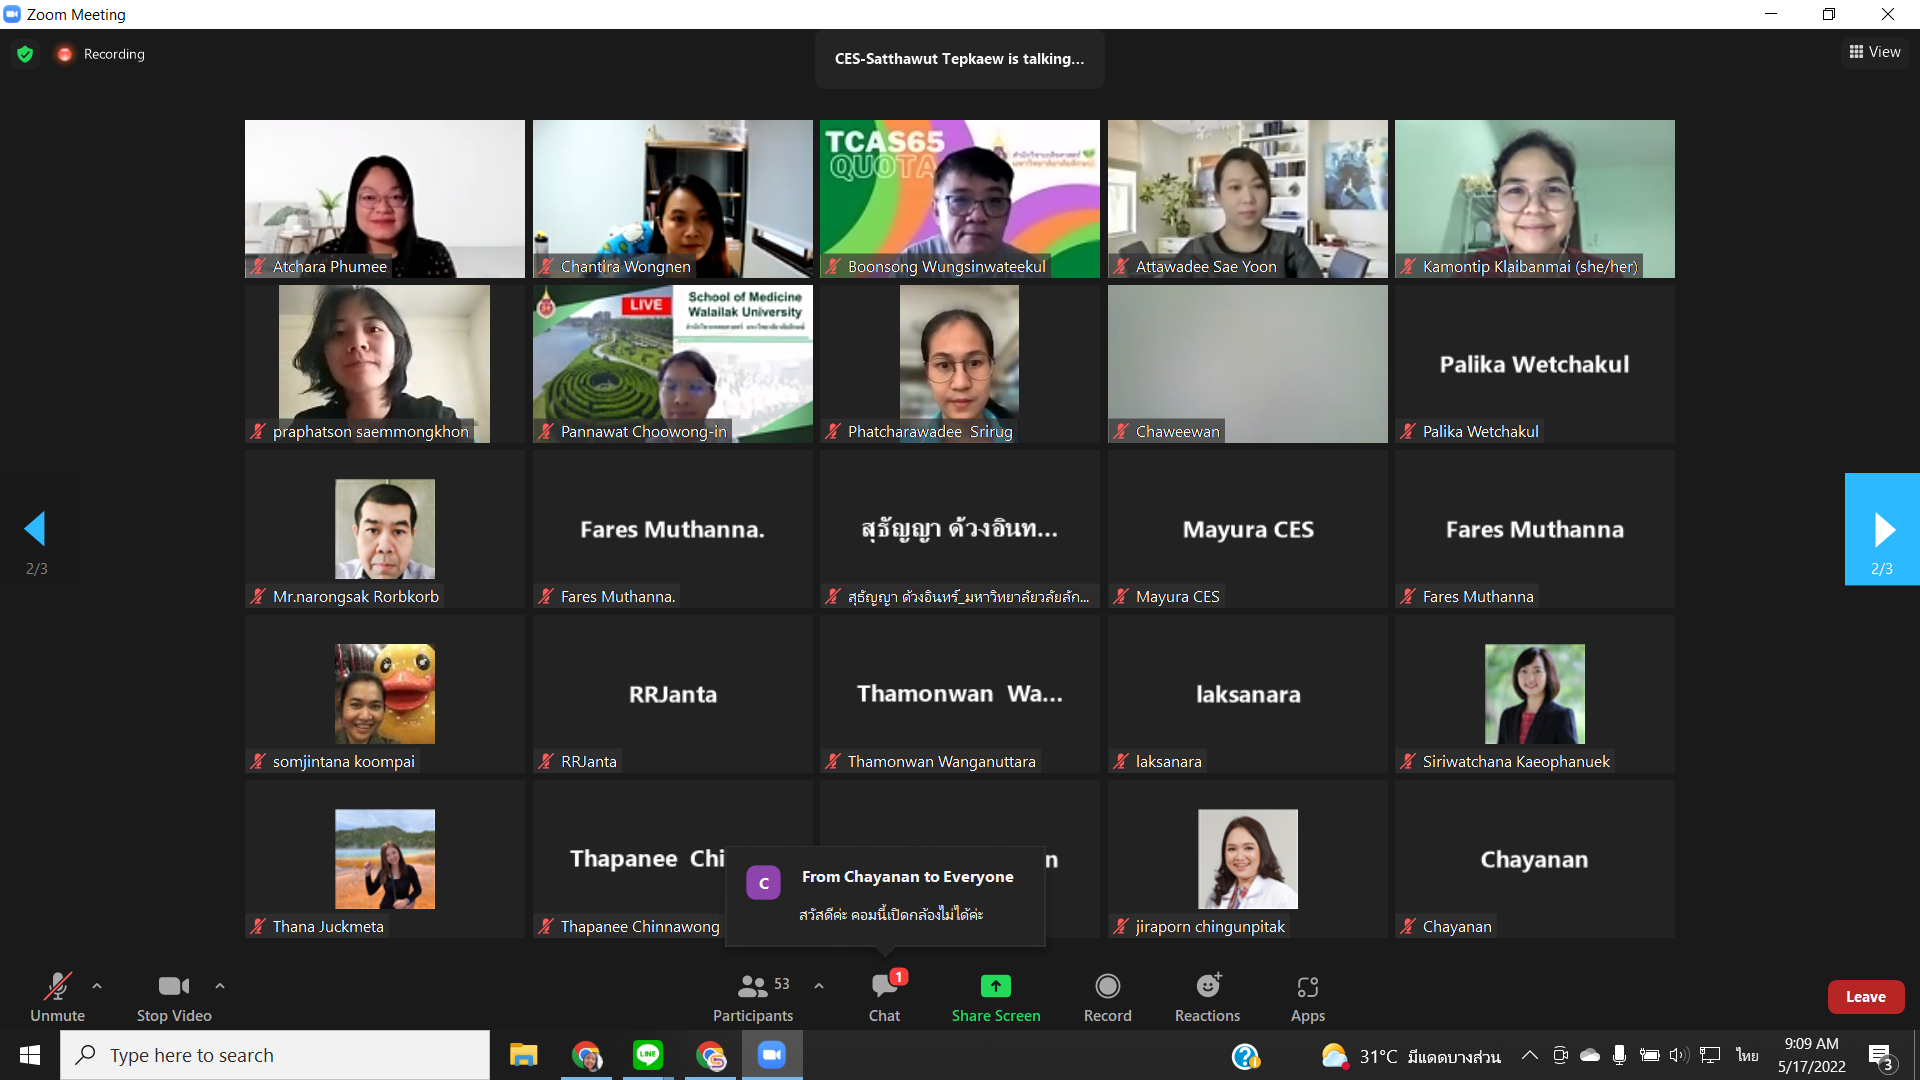This screenshot has height=1080, width=1920.
Task: Toggle Stop Video camera
Action: [173, 987]
